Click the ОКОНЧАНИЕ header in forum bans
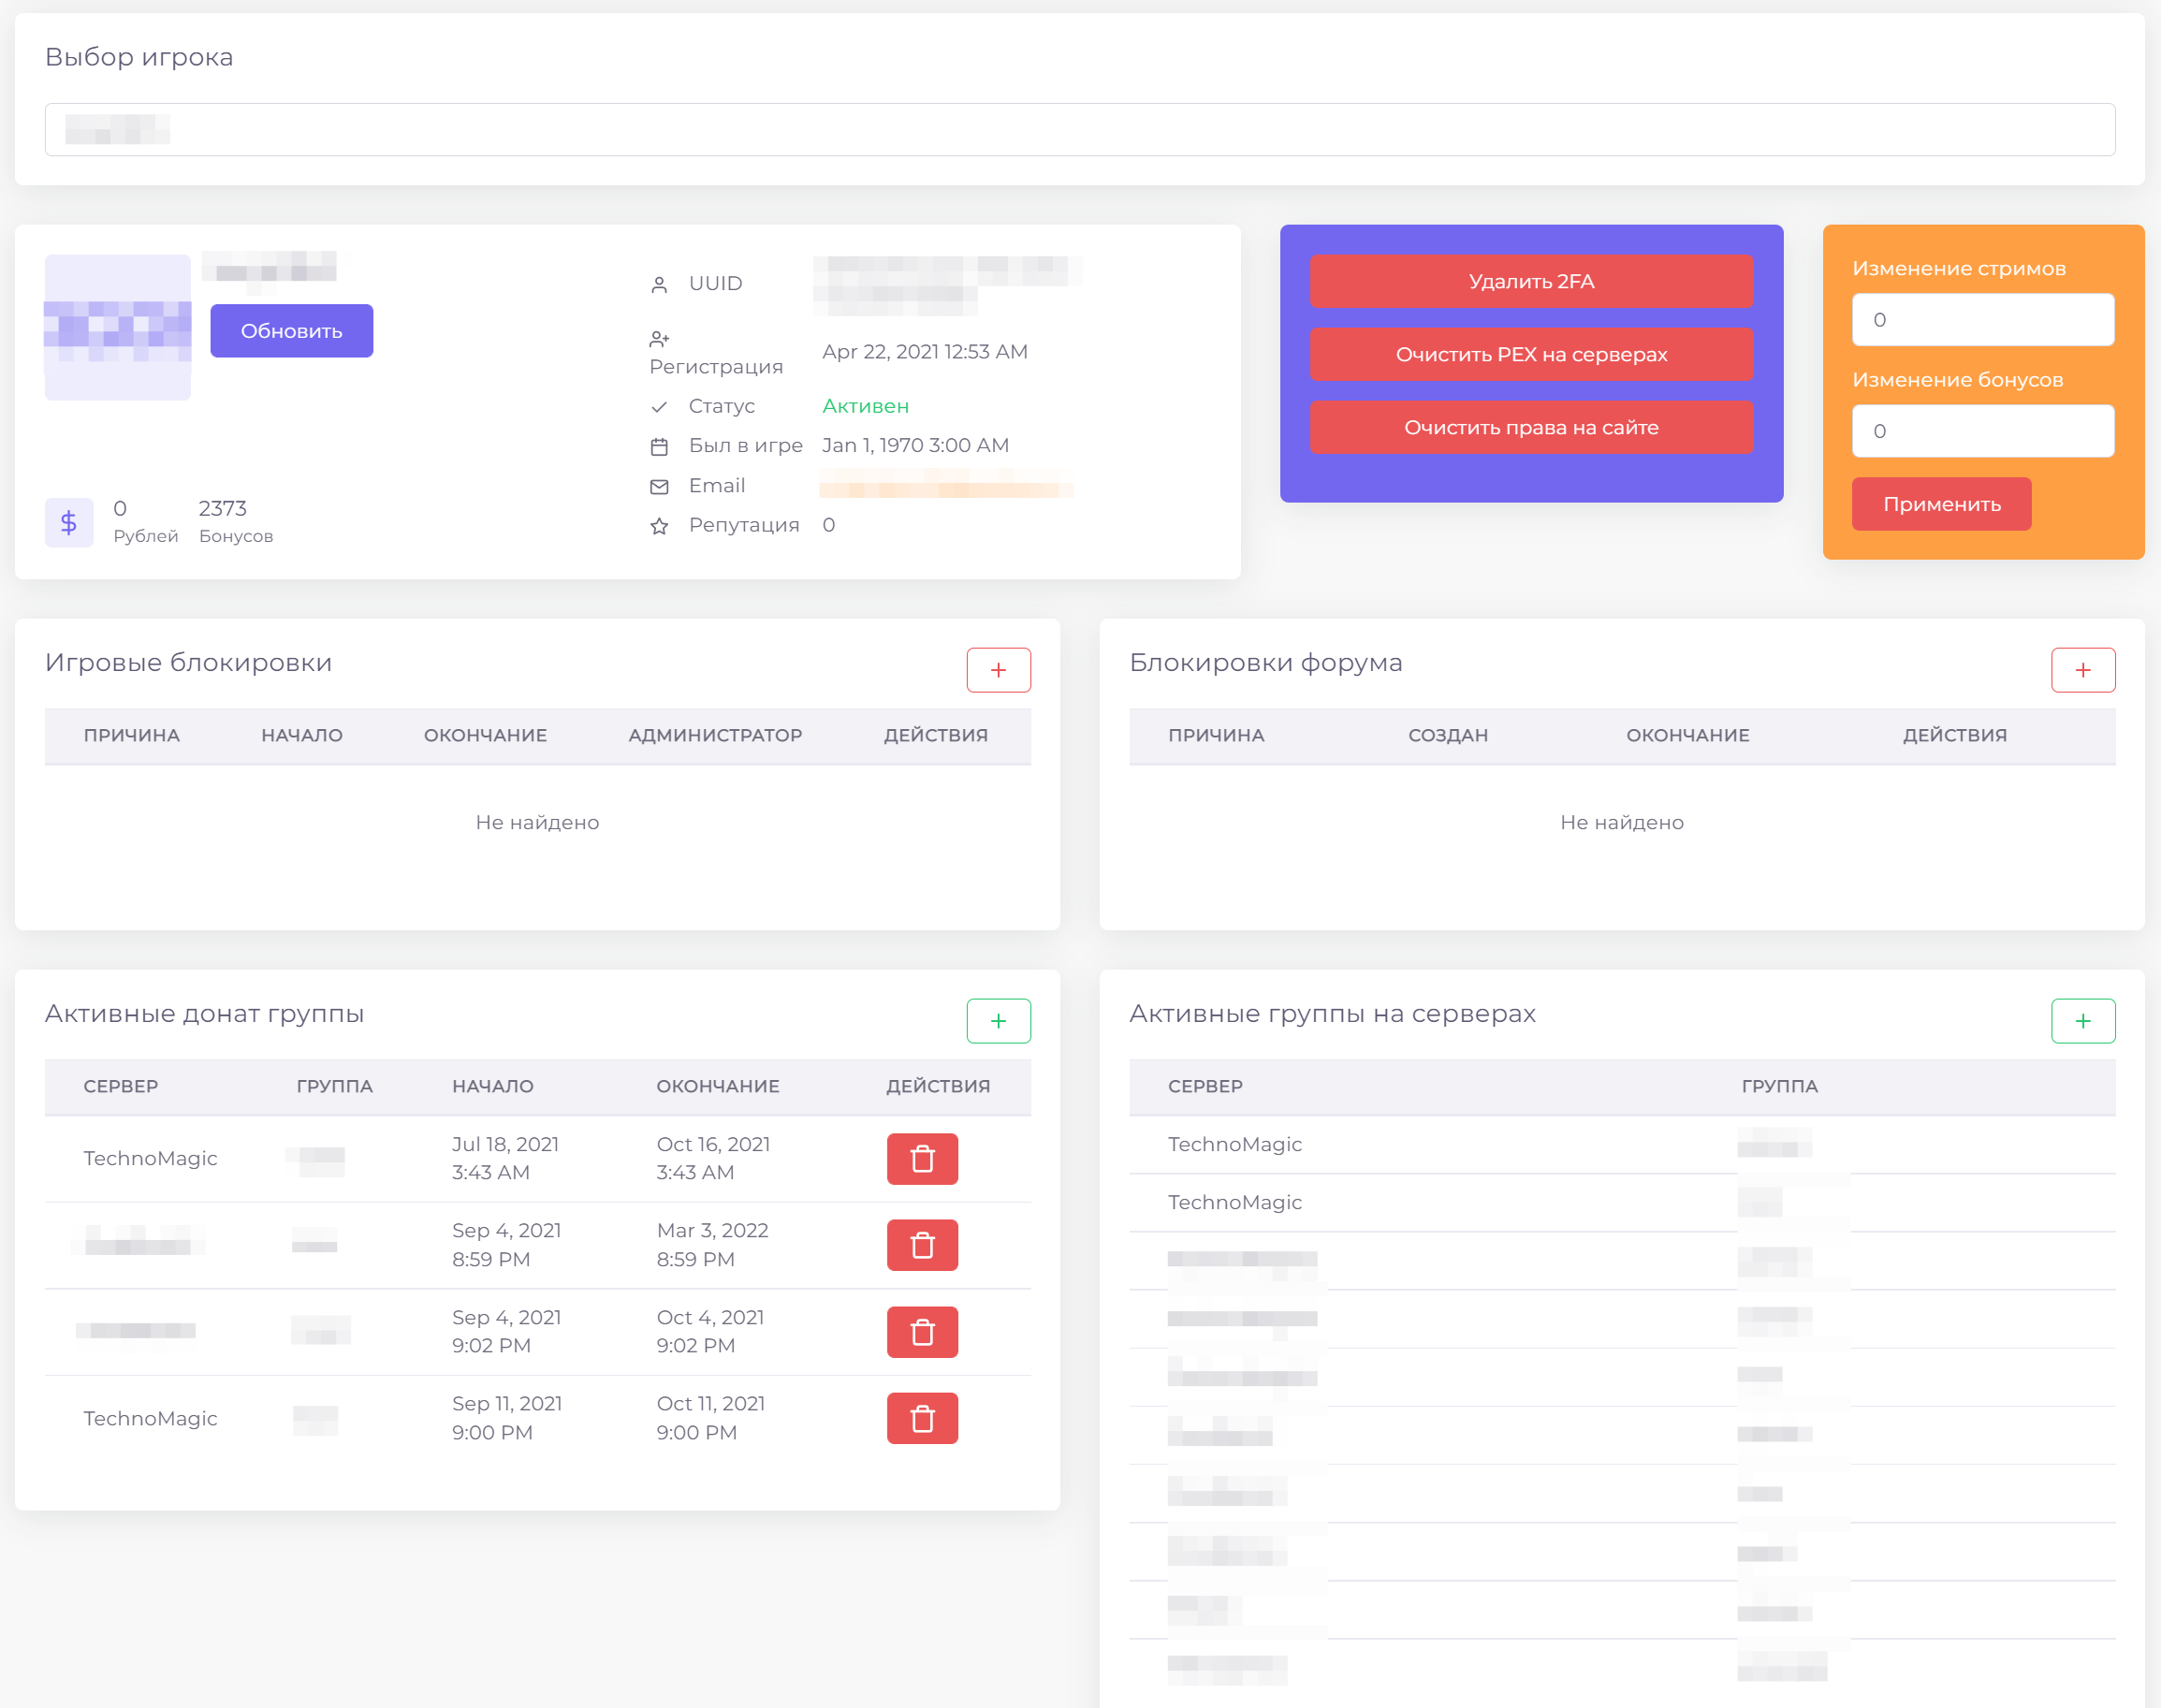 (1688, 735)
